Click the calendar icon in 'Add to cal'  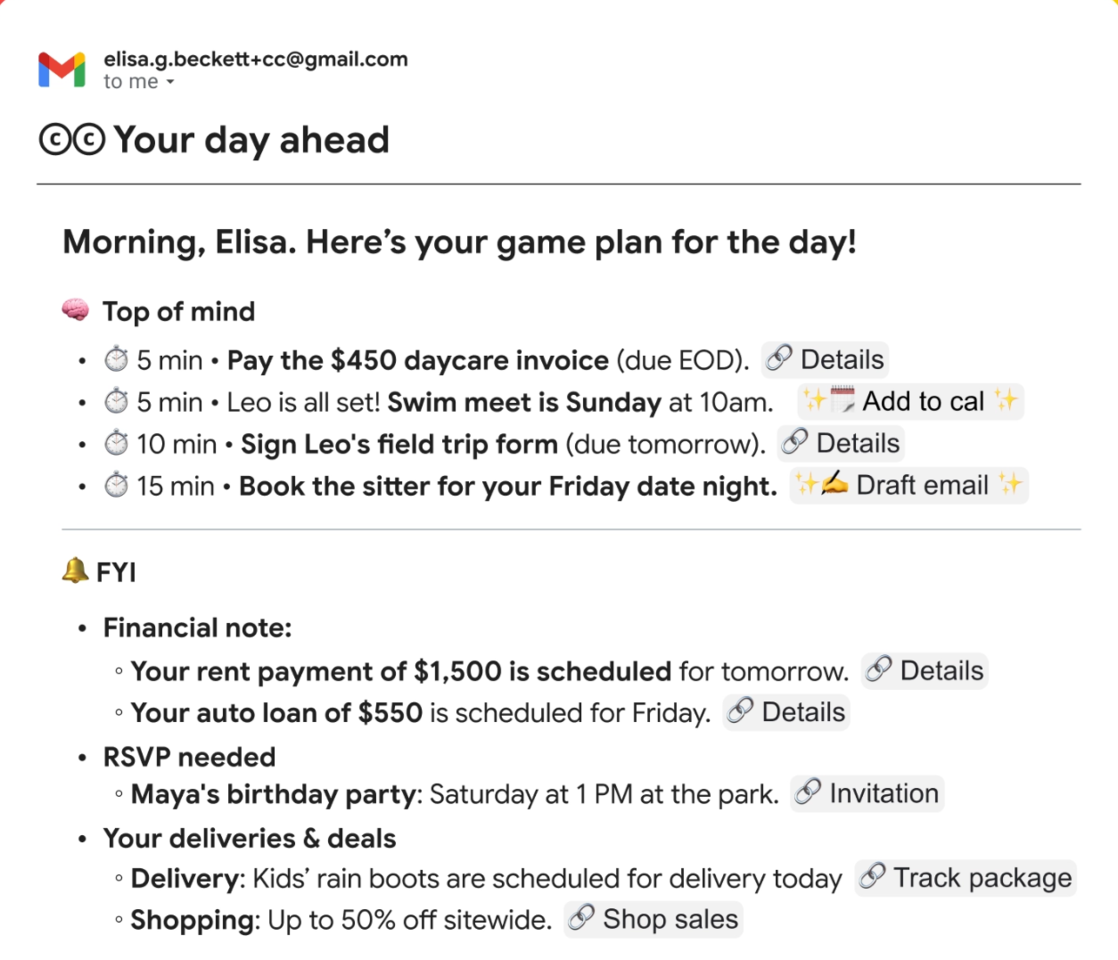click(x=843, y=402)
